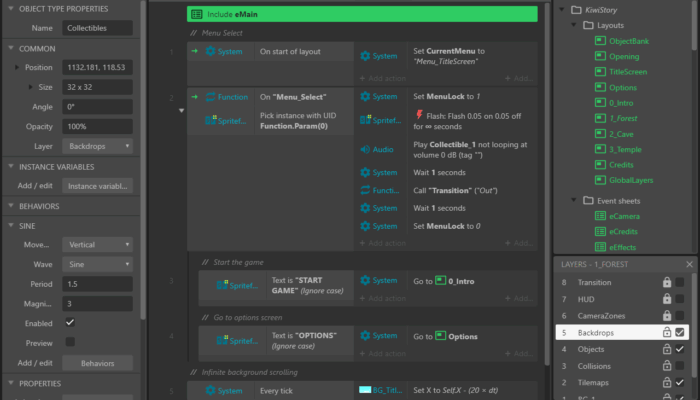Open the eCamera event sheet
This screenshot has height=400, width=700.
[624, 219]
